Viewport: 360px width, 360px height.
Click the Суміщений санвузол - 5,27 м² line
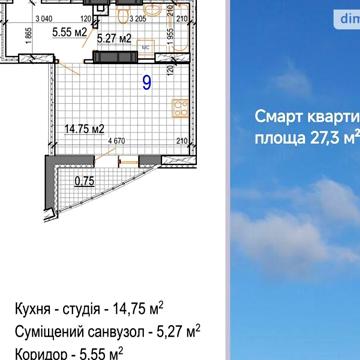[x=108, y=331]
